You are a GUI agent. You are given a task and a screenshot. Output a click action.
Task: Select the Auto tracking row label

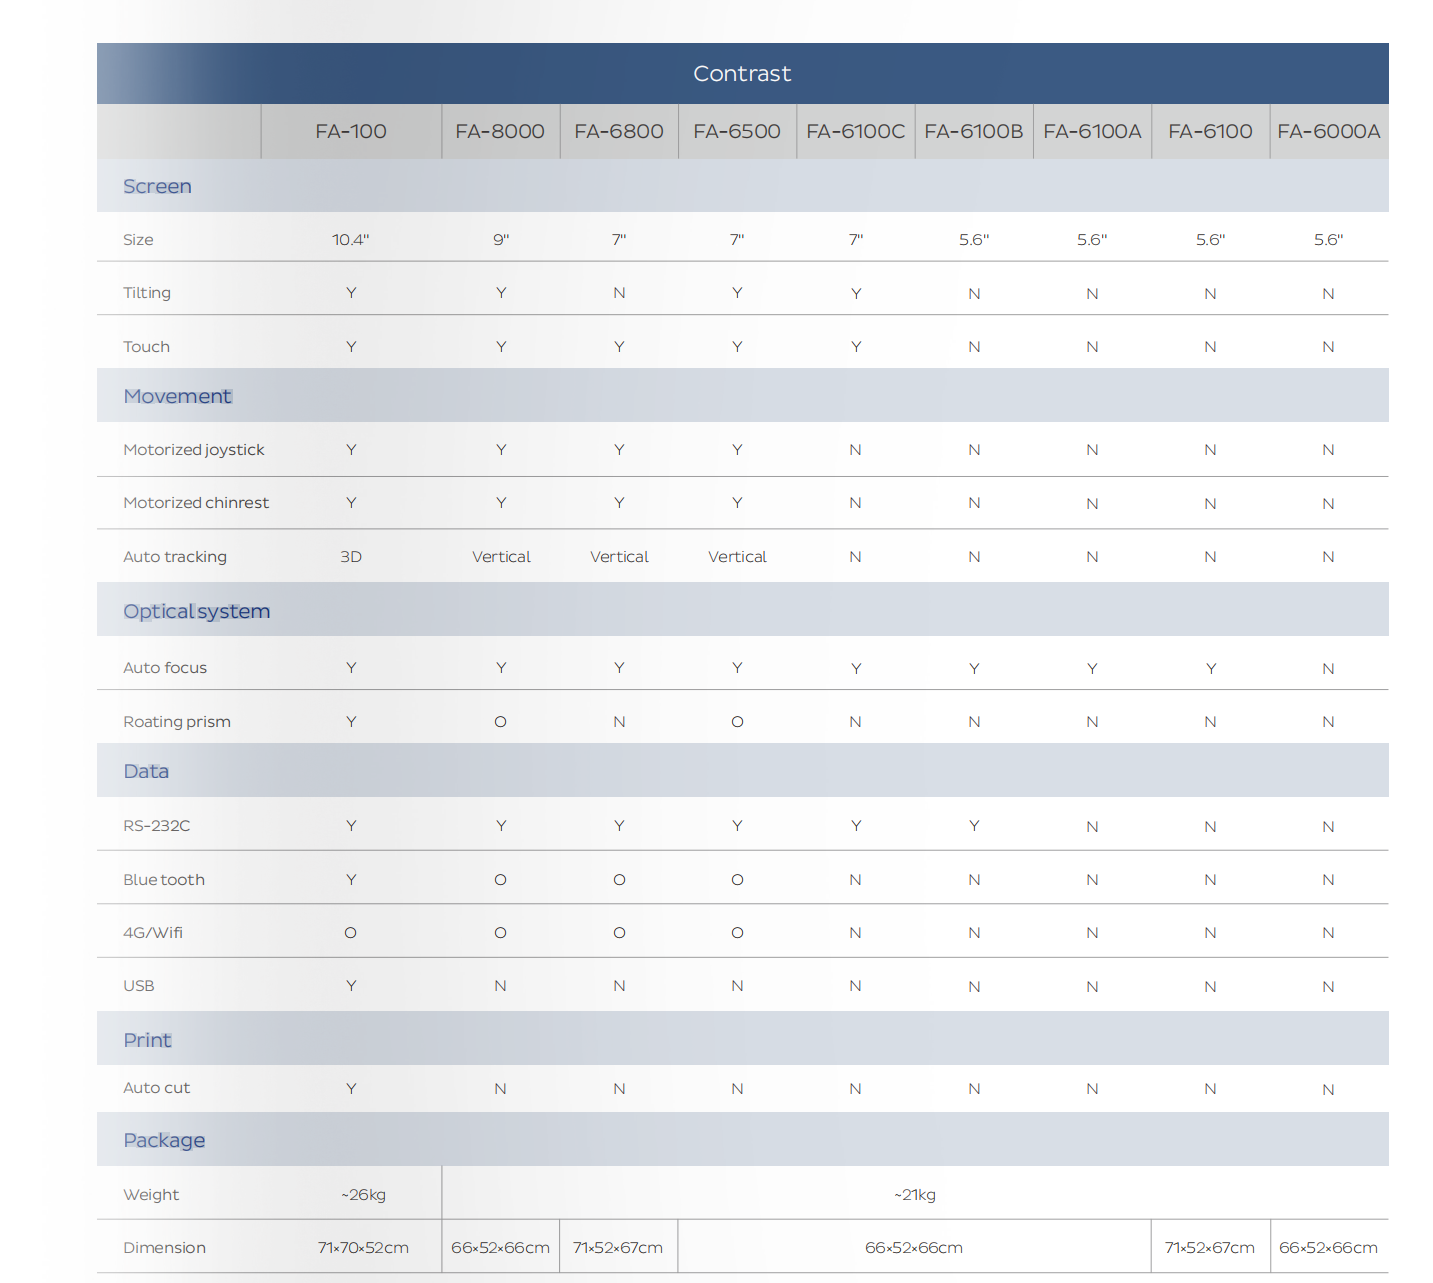[x=175, y=557]
